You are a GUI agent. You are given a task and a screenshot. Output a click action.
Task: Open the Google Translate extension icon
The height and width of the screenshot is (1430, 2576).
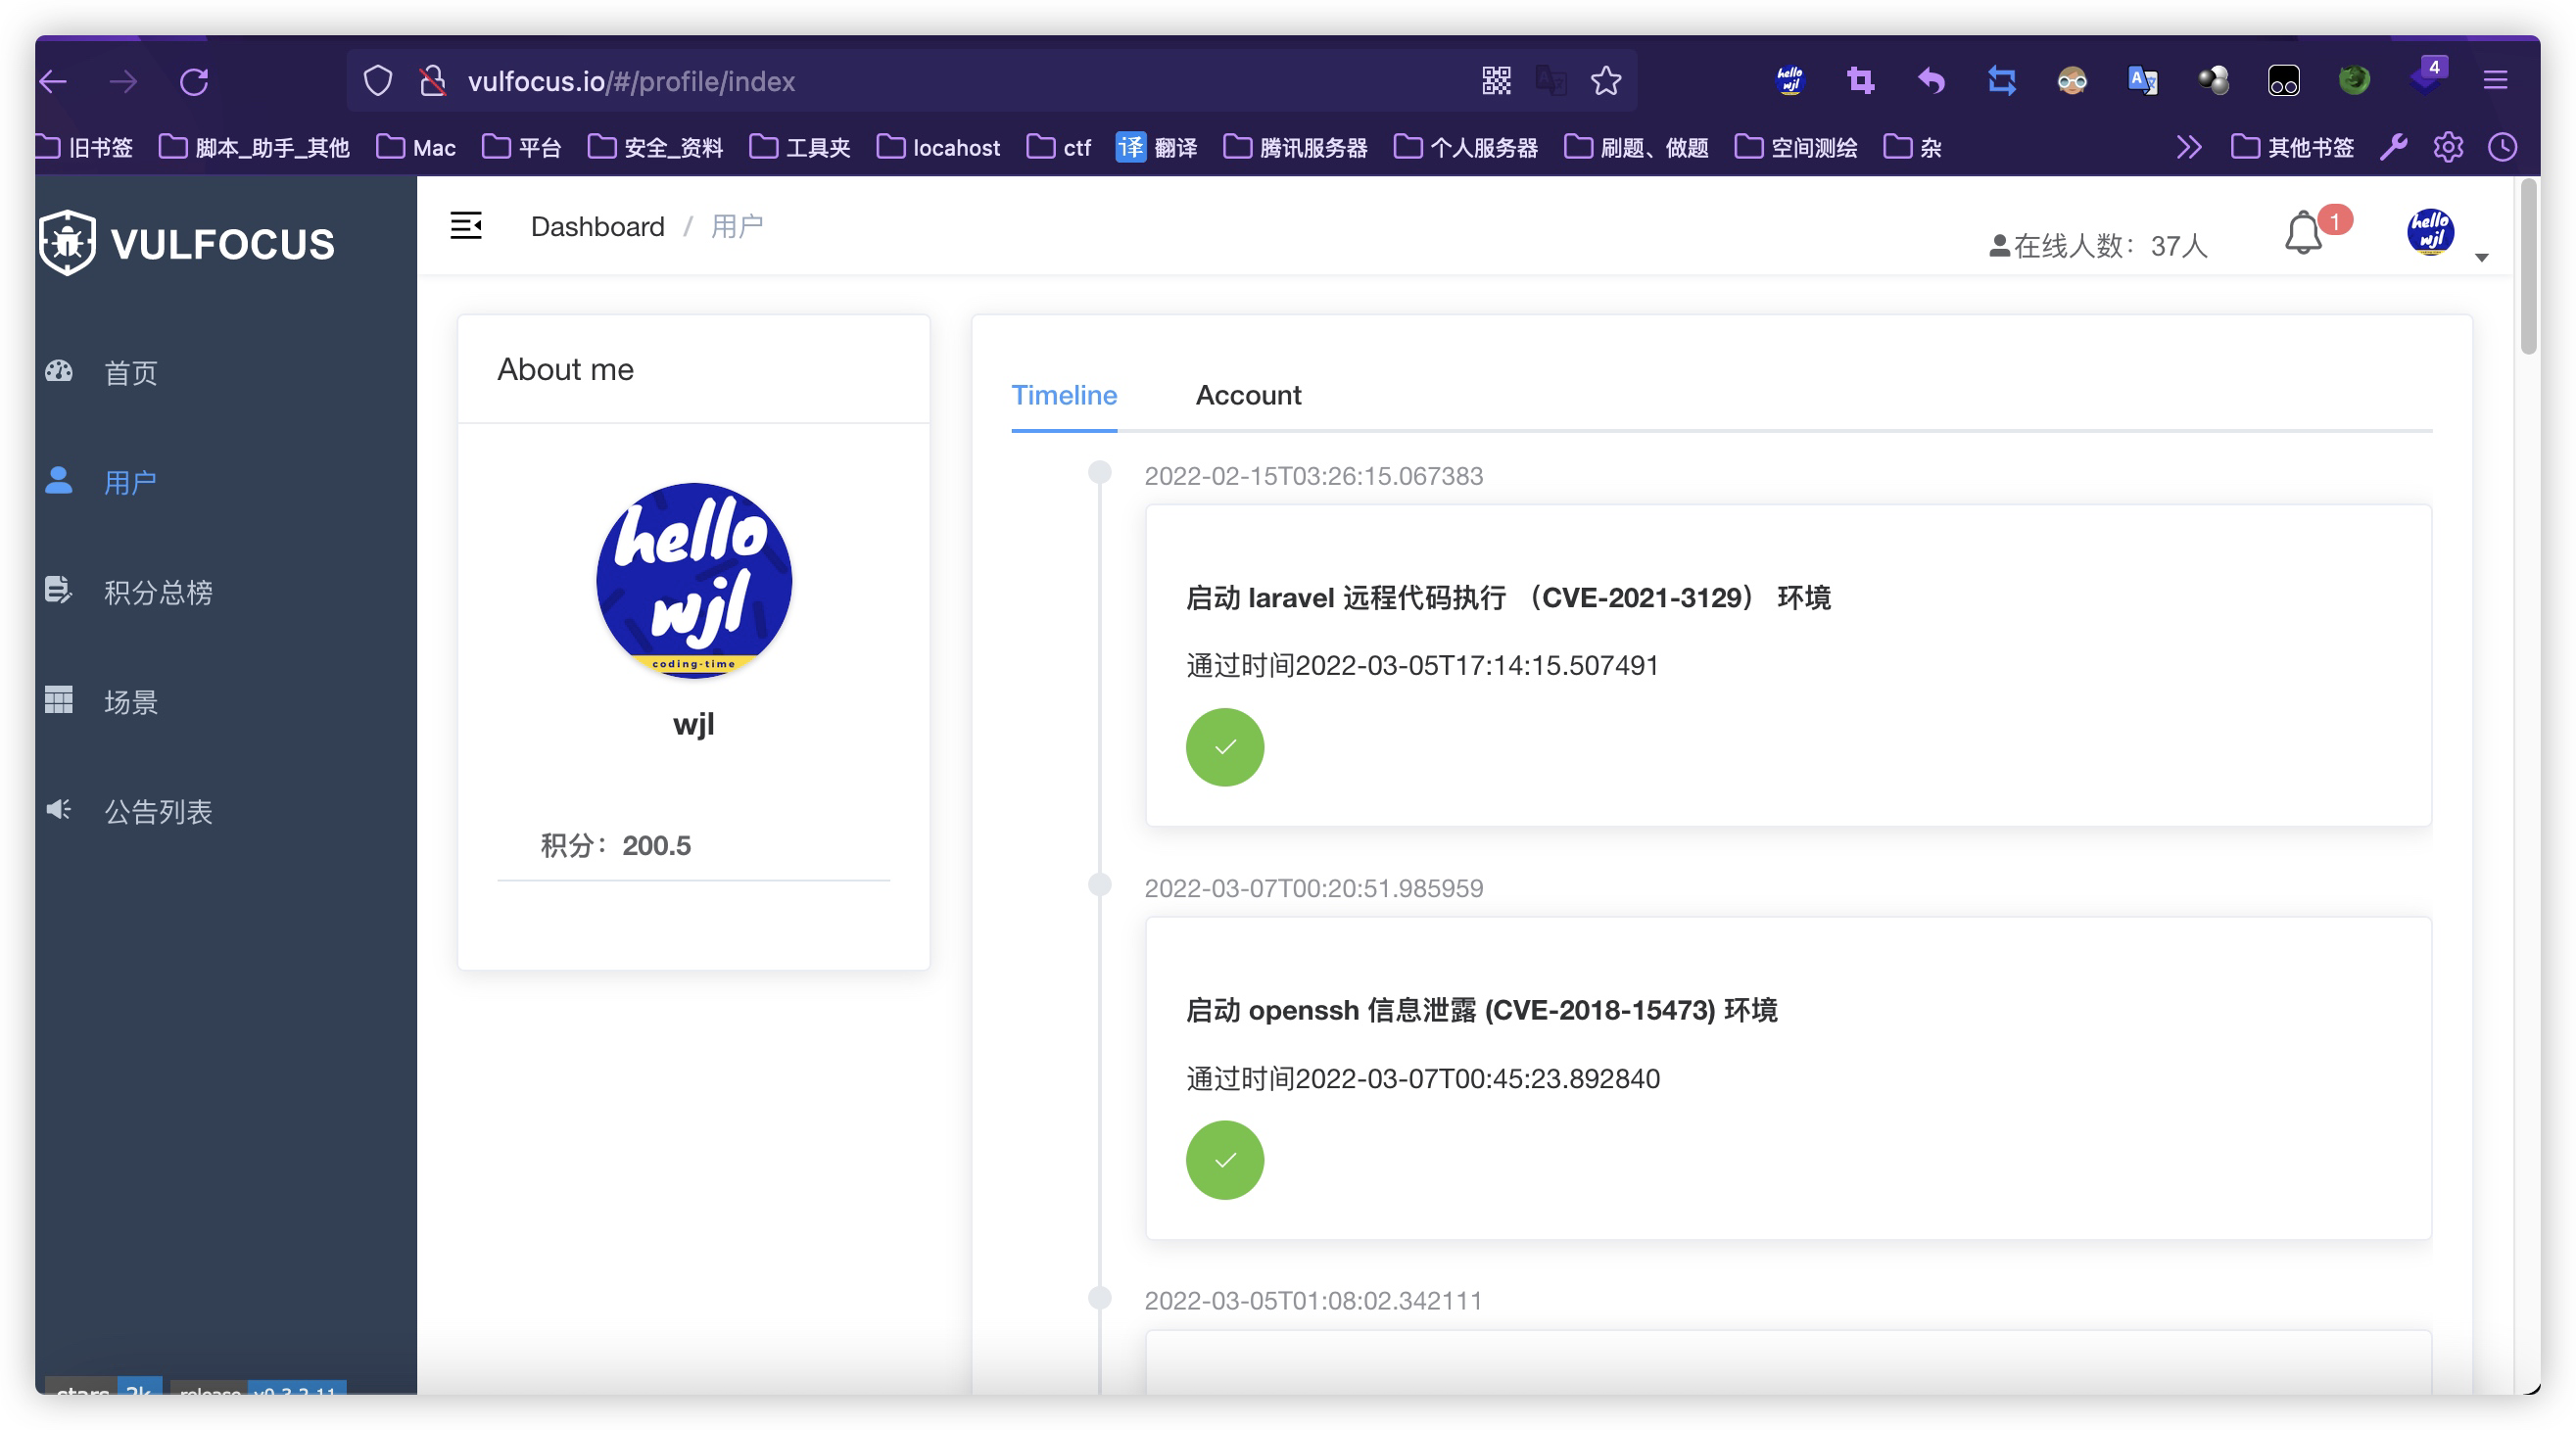pos(2143,80)
